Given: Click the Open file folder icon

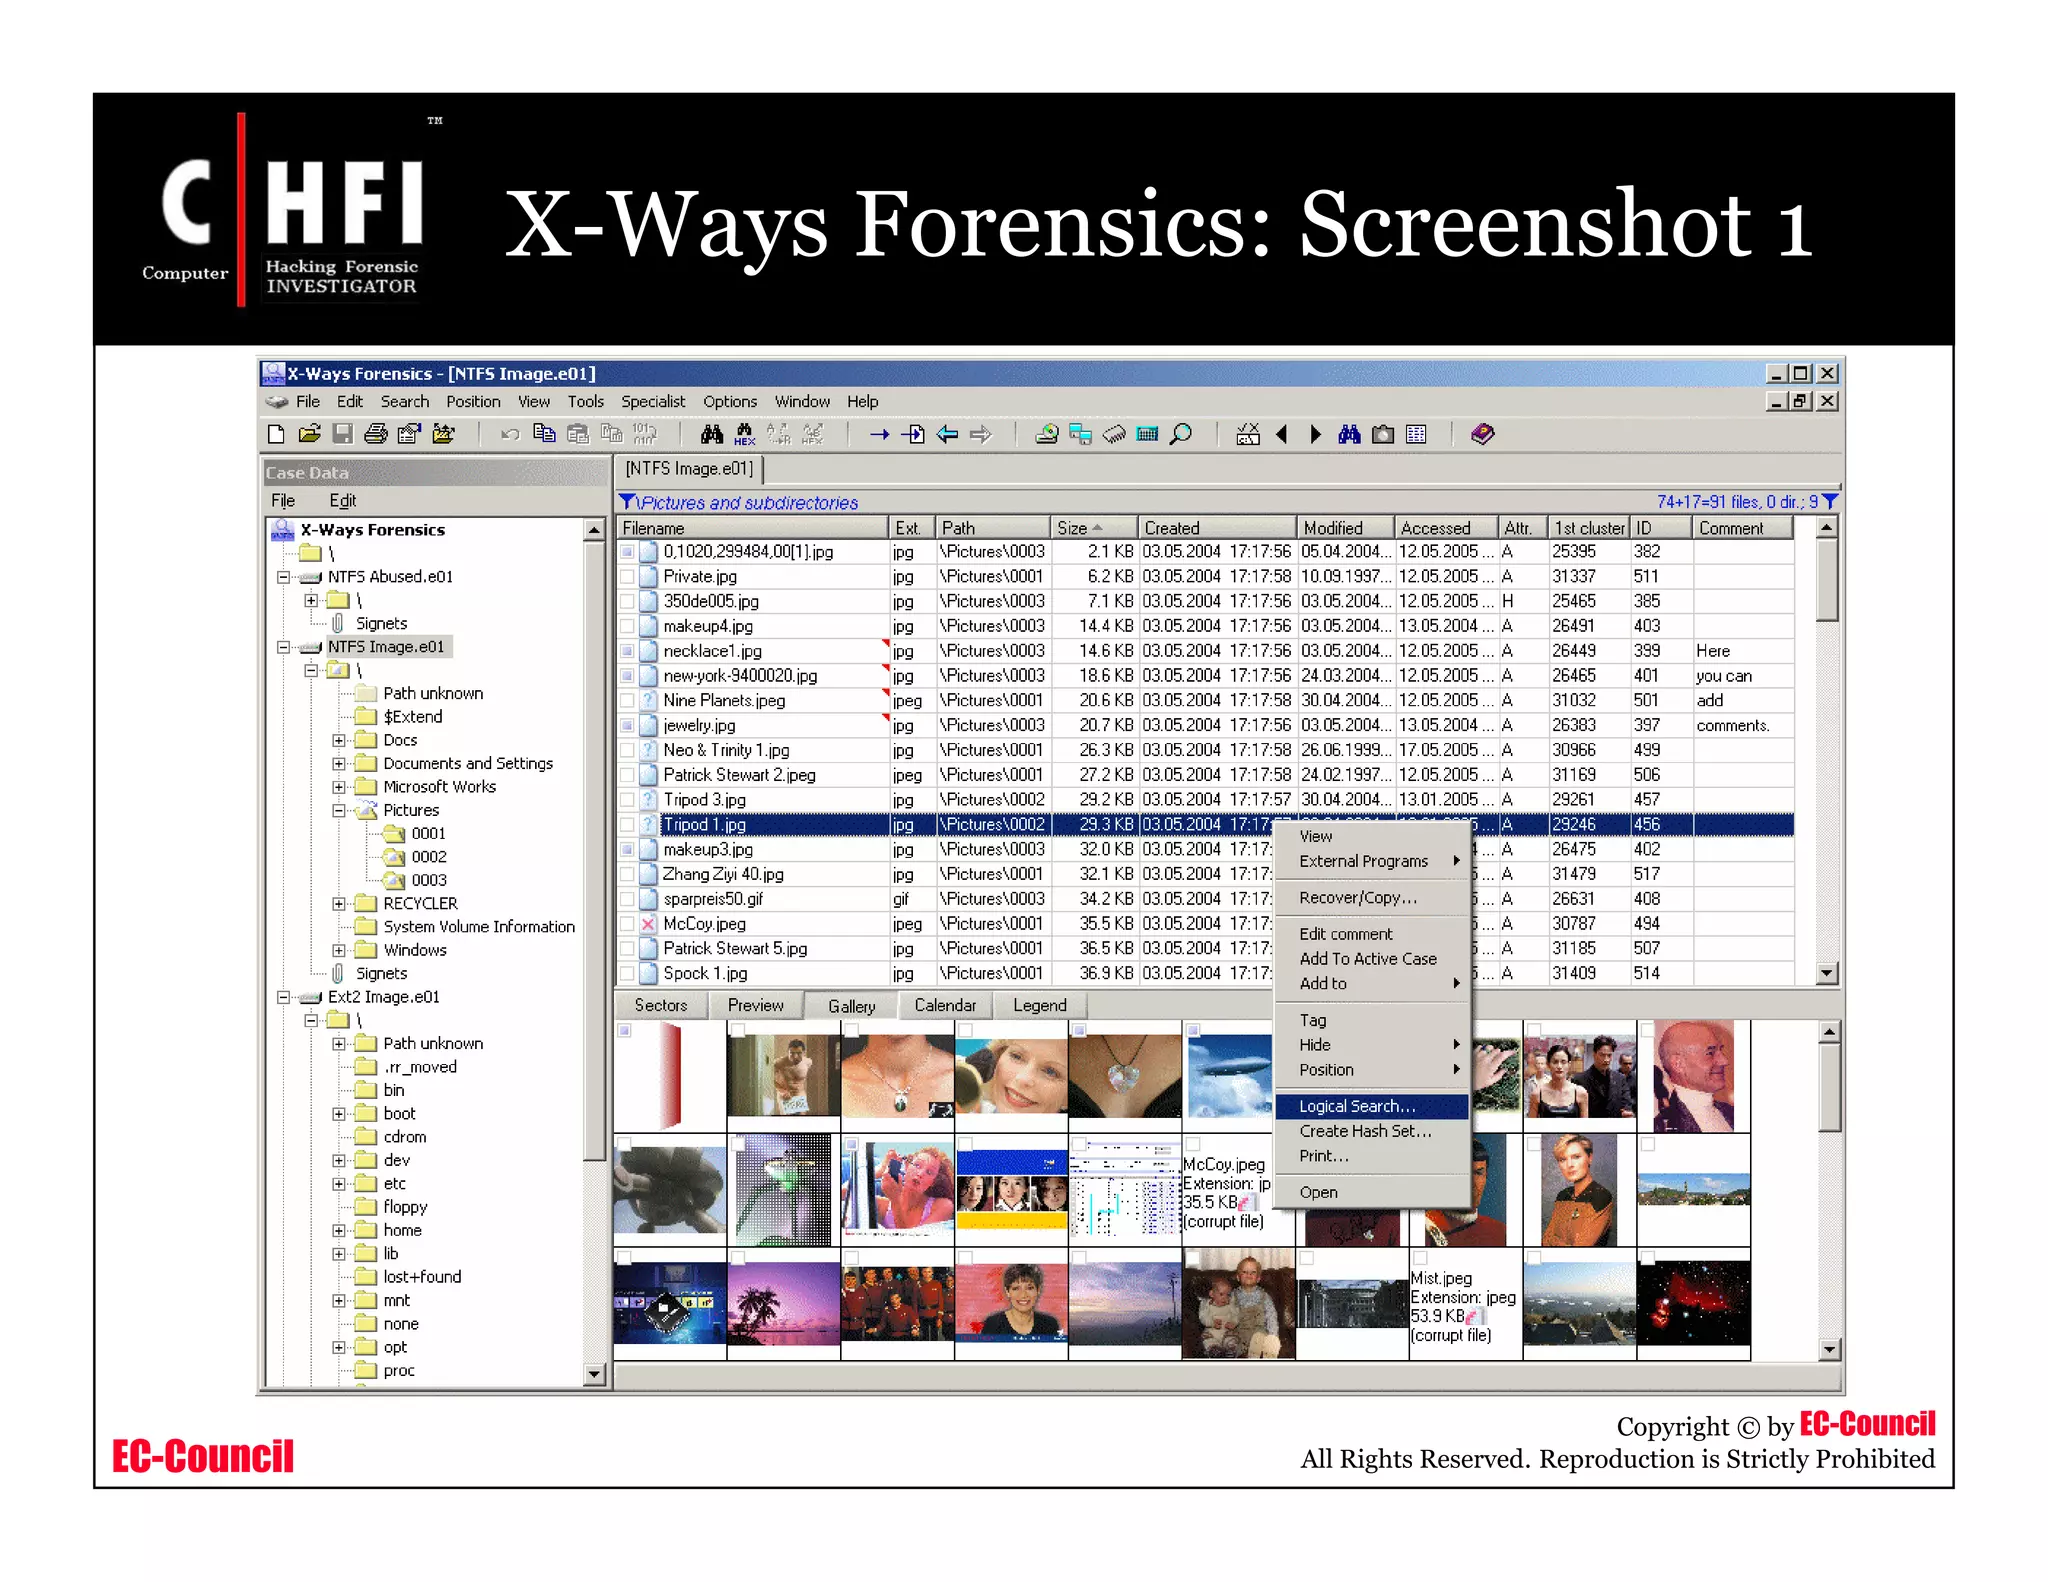Looking at the screenshot, I should click(310, 434).
